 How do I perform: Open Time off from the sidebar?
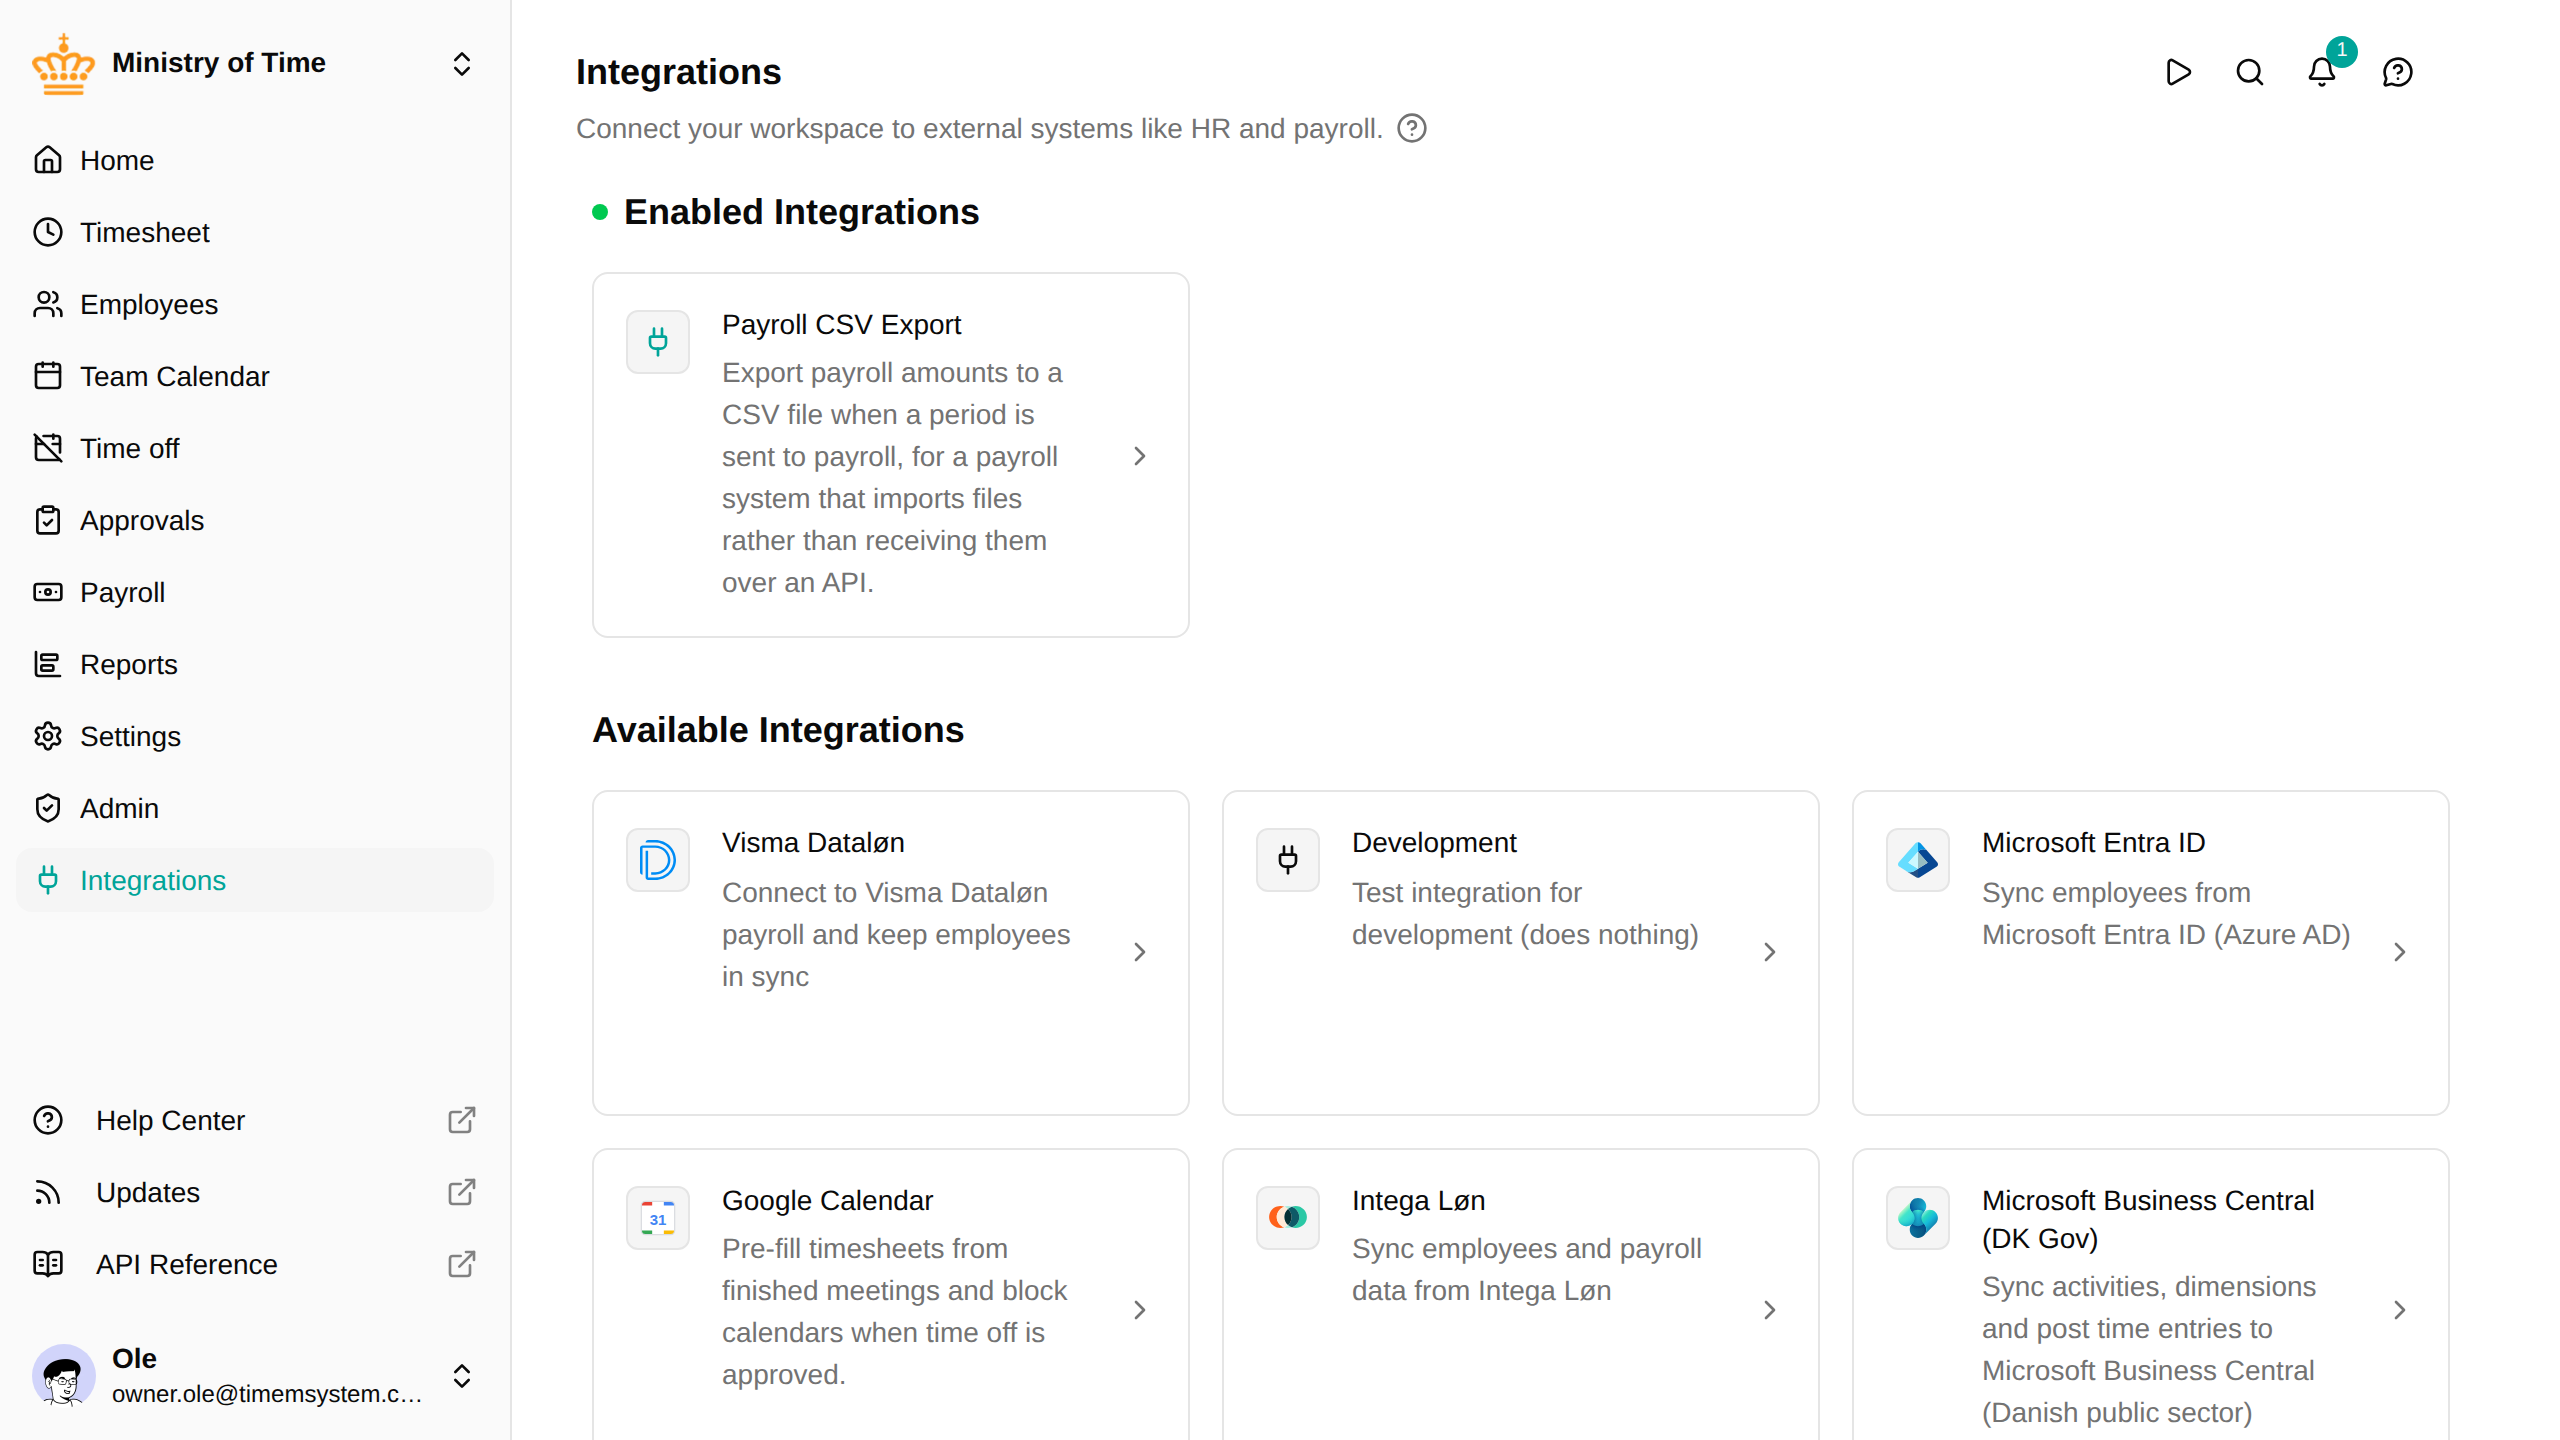coord(255,448)
